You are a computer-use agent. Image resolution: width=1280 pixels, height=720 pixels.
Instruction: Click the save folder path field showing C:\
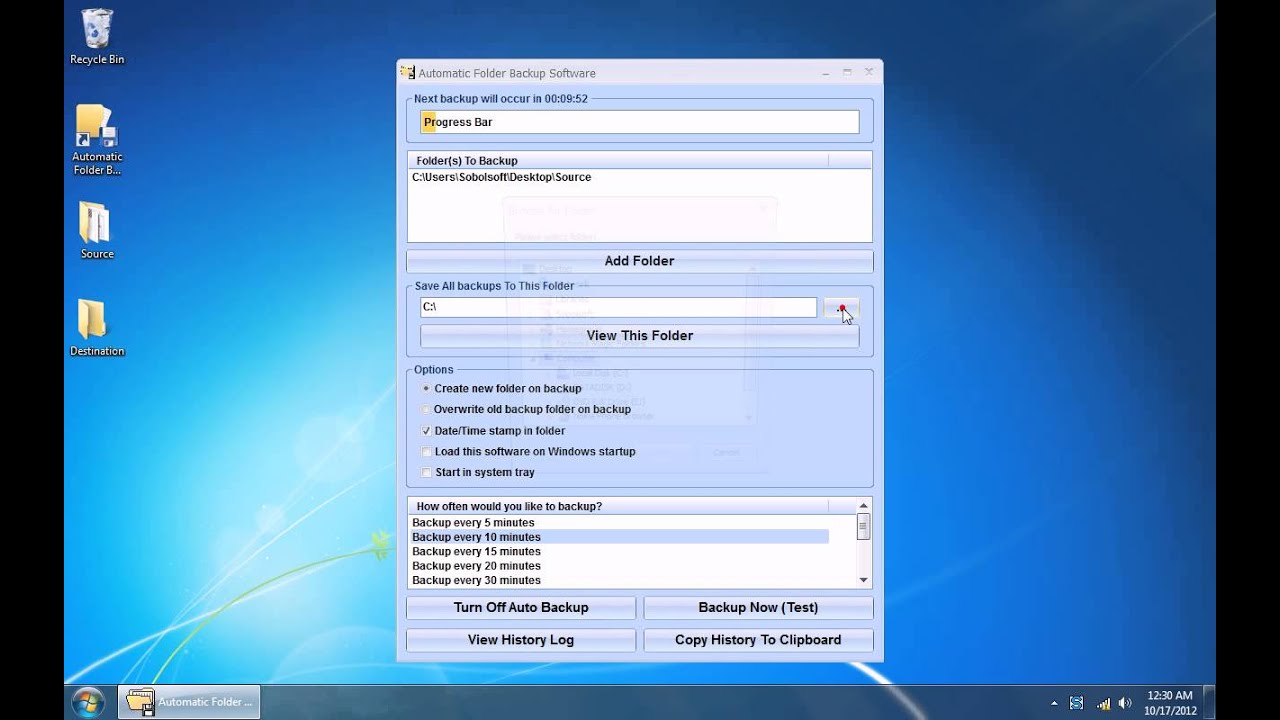pos(618,308)
